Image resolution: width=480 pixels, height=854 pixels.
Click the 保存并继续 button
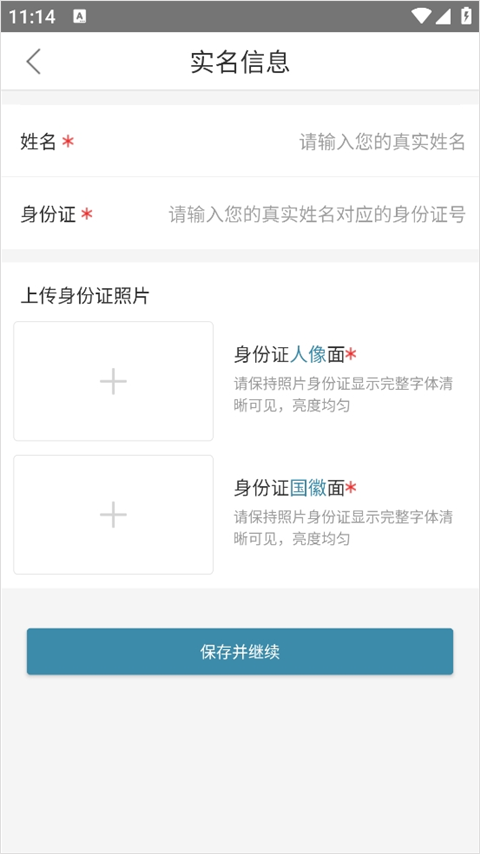(x=240, y=651)
